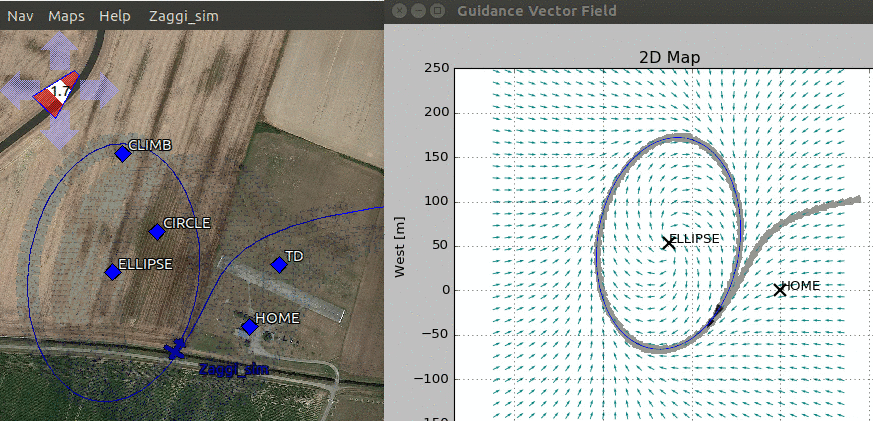Click the 50 tick label on the axis
The width and height of the screenshot is (873, 421).
pos(441,246)
